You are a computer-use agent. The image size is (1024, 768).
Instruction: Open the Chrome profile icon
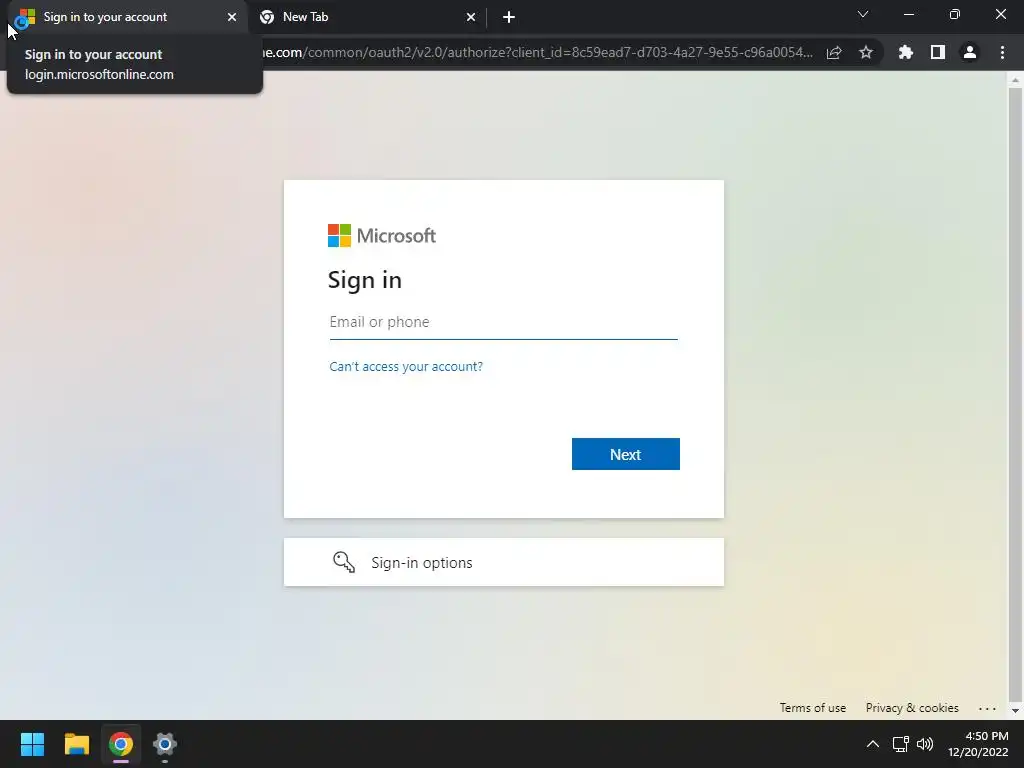tap(970, 52)
